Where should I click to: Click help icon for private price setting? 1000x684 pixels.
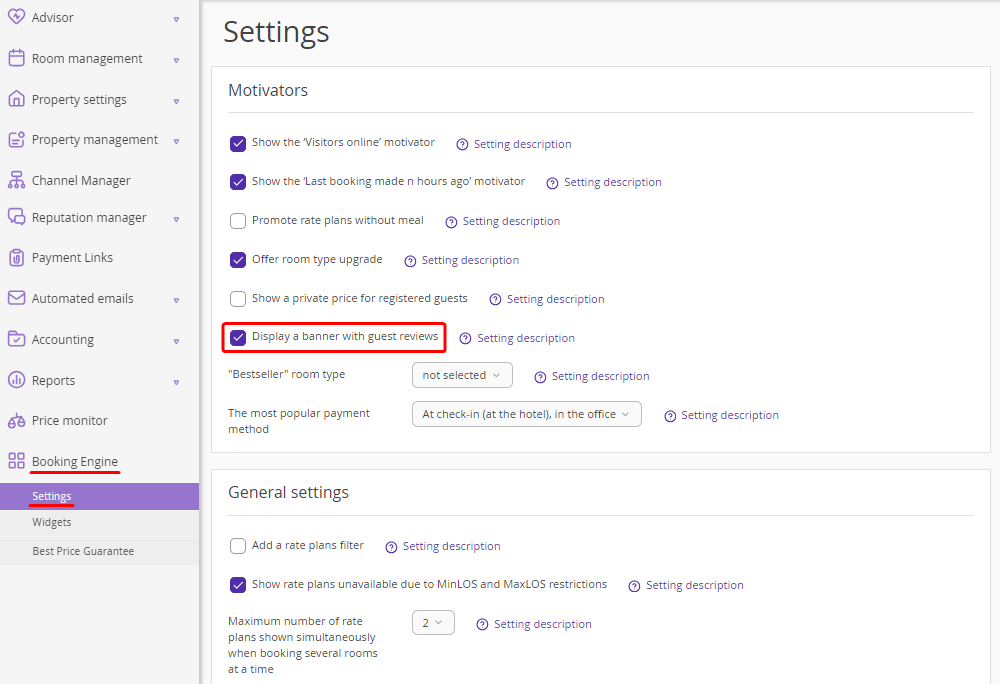coord(495,300)
